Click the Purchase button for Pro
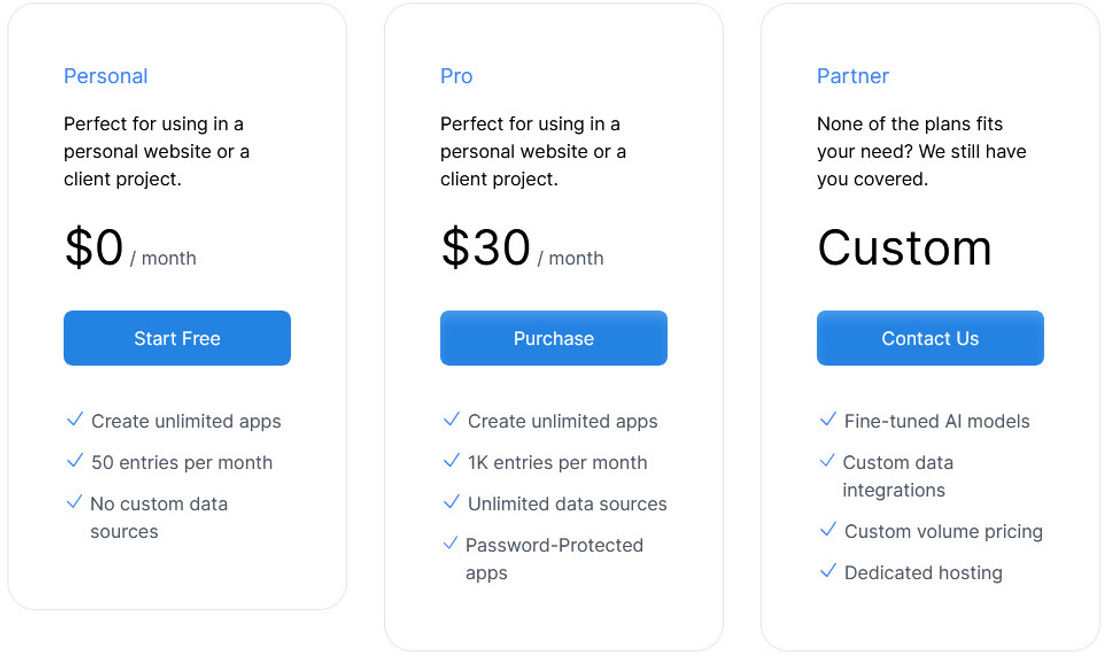The image size is (1108, 656). [553, 338]
